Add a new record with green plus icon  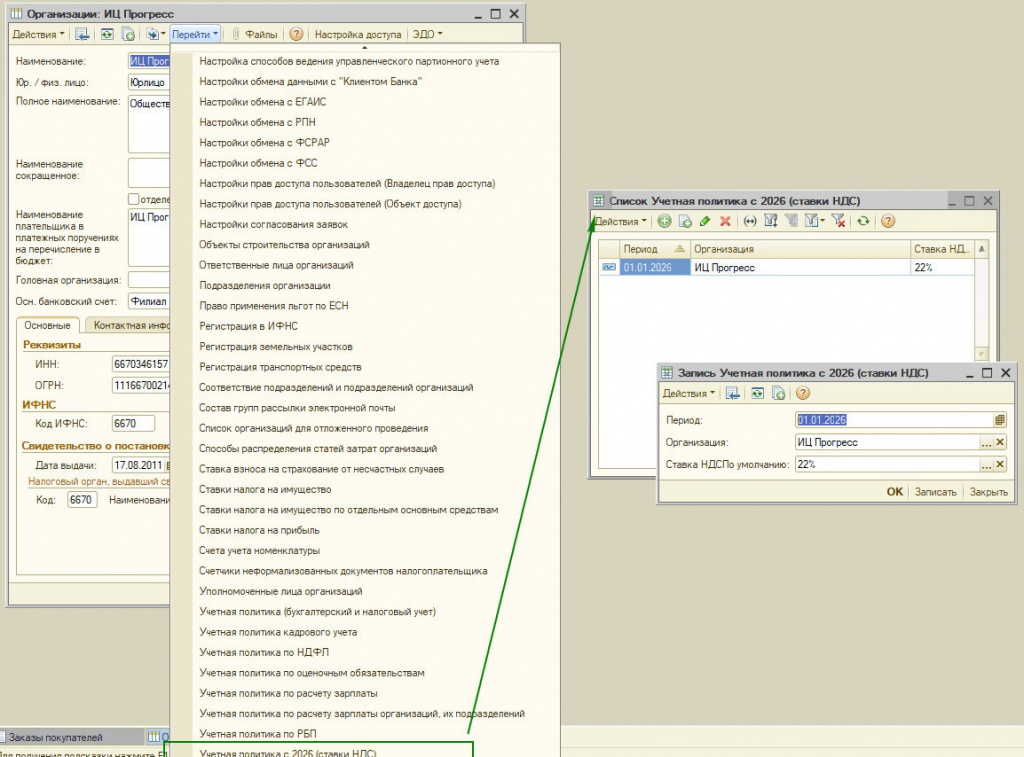click(664, 221)
